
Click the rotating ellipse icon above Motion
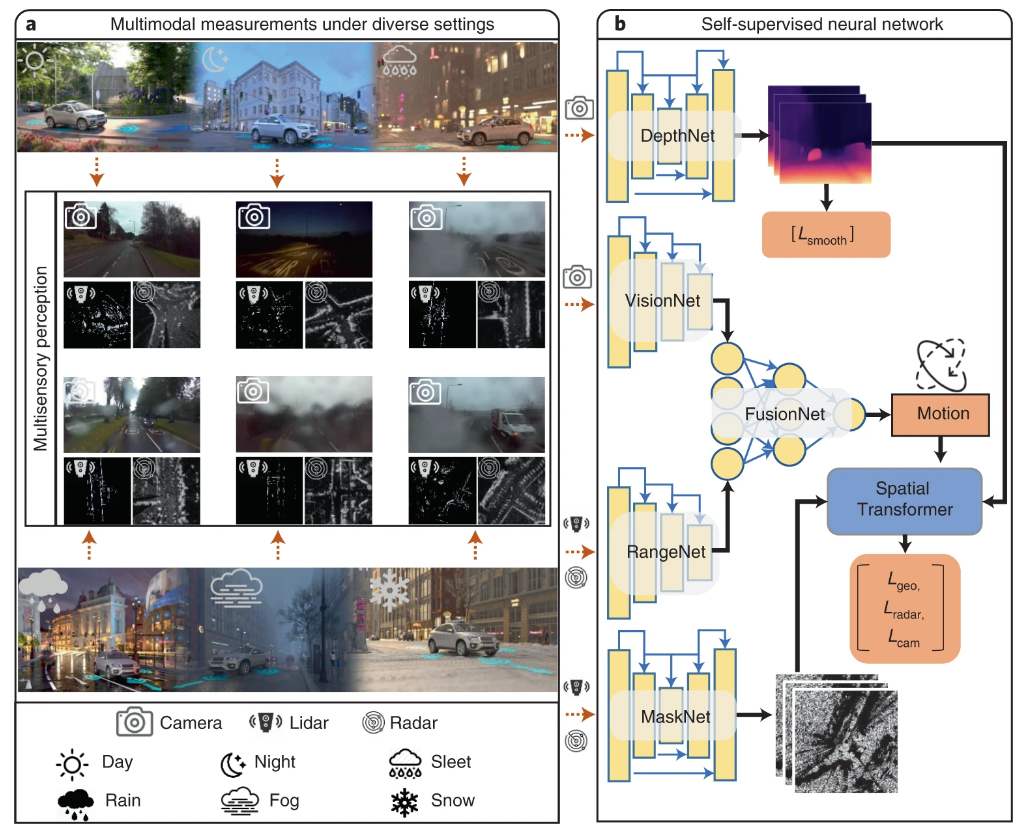(941, 364)
